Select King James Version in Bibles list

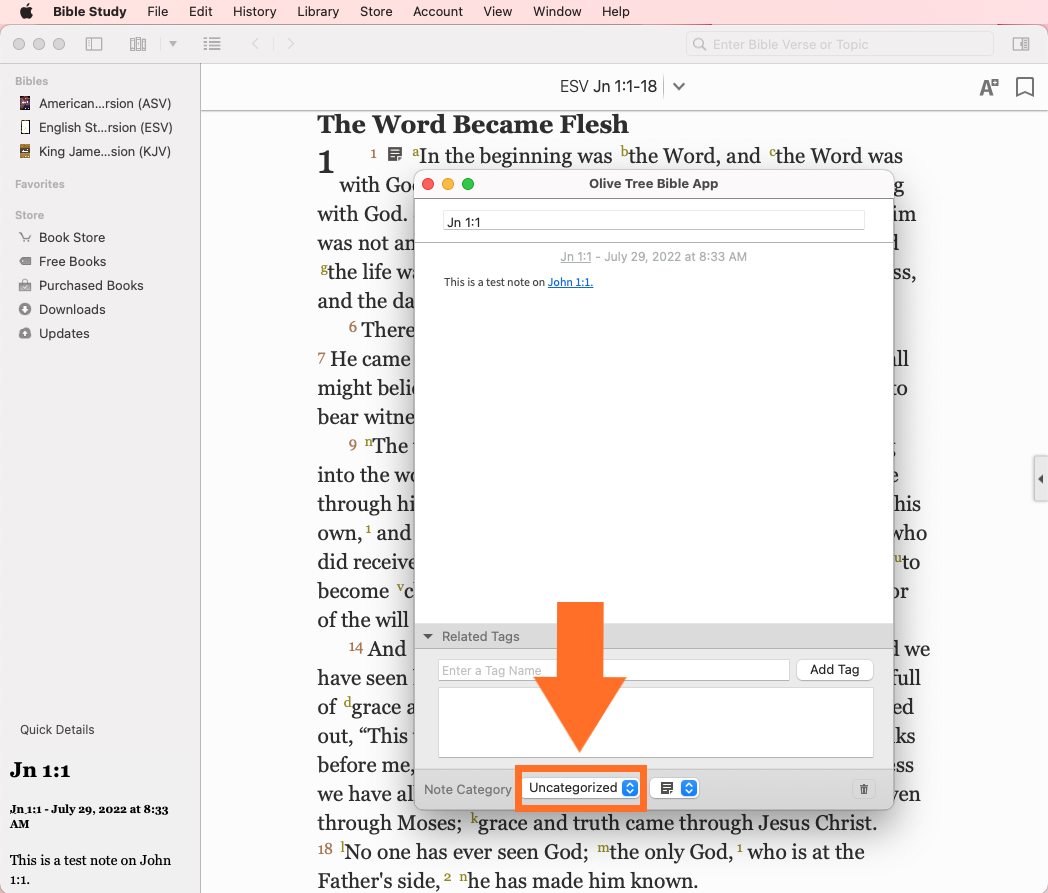tap(104, 151)
